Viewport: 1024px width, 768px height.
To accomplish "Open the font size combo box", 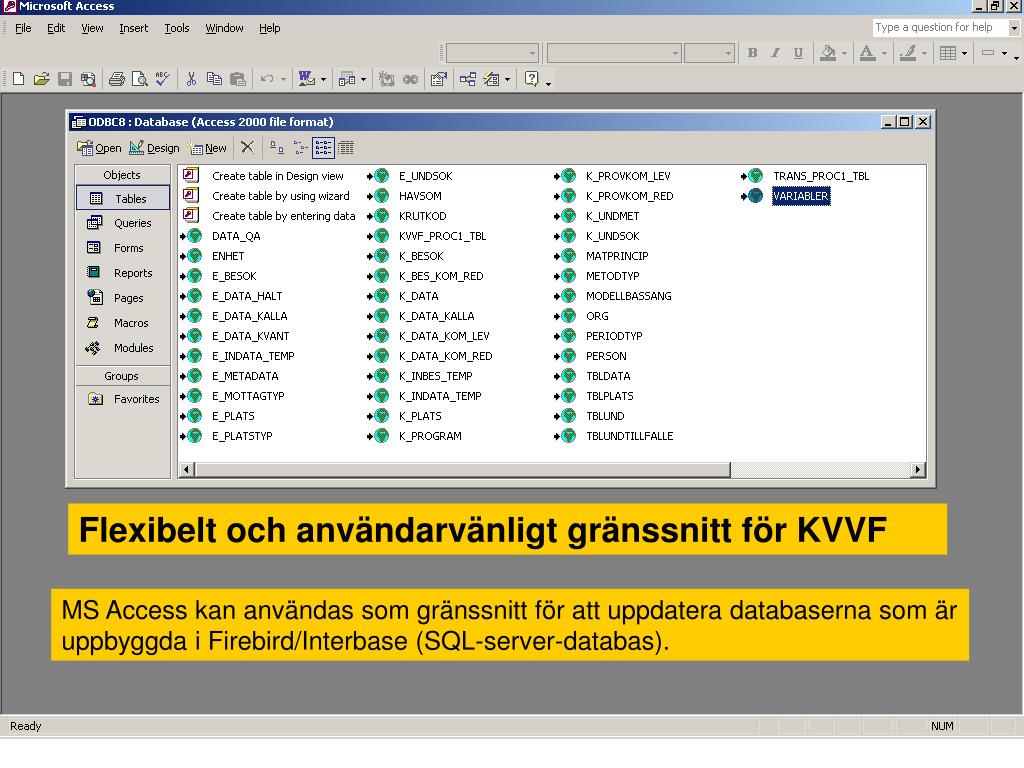I will (709, 53).
